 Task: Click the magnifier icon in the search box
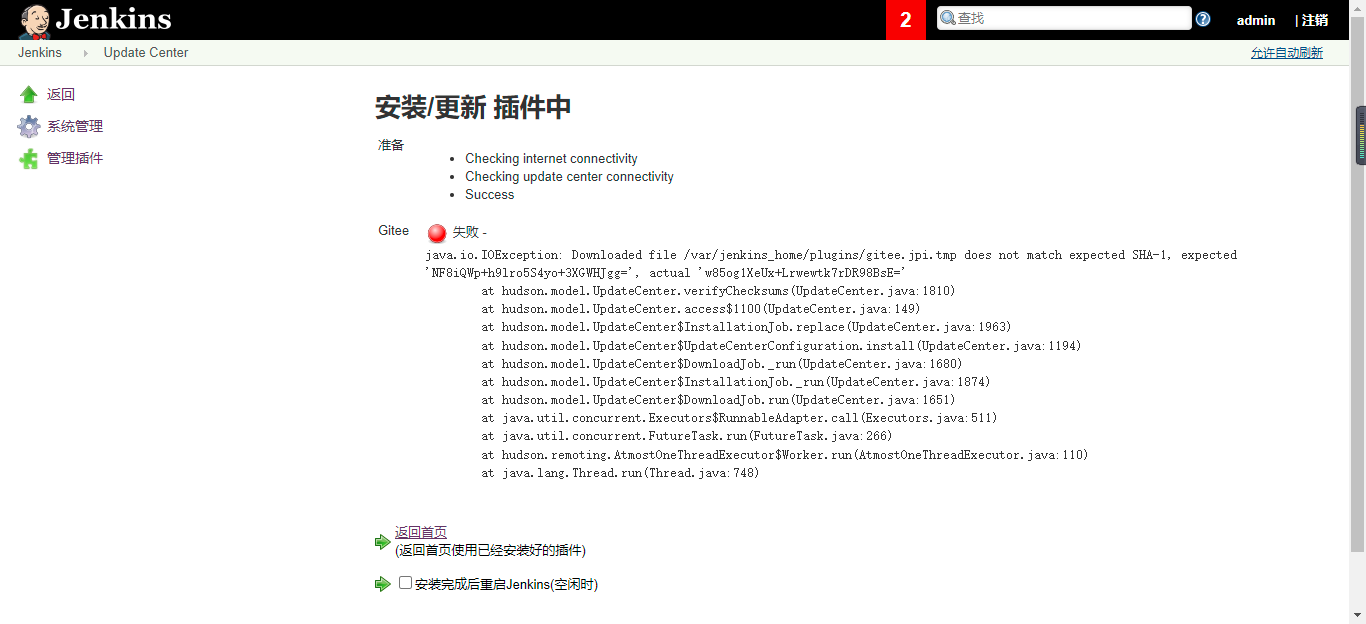945,17
